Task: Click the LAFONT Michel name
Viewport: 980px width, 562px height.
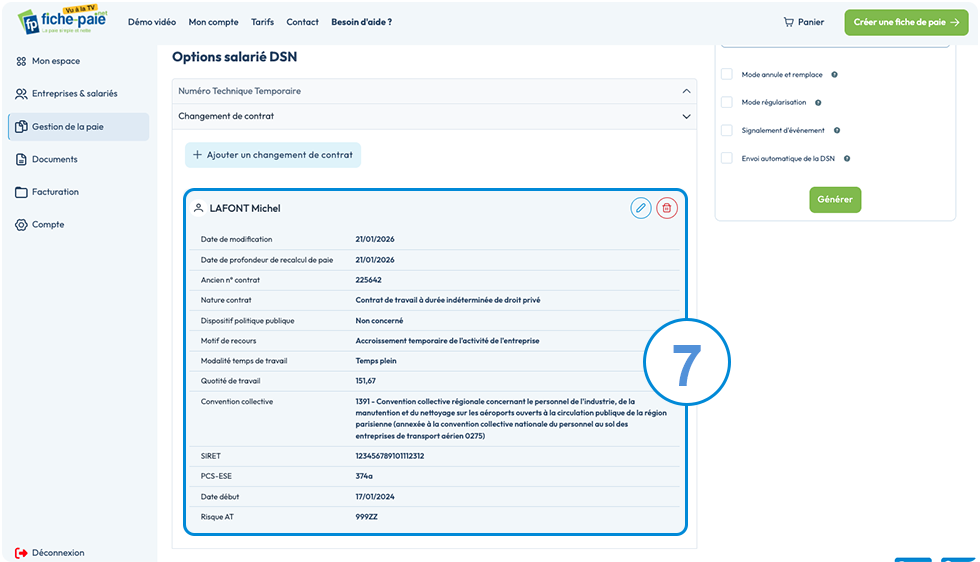Action: coord(245,208)
